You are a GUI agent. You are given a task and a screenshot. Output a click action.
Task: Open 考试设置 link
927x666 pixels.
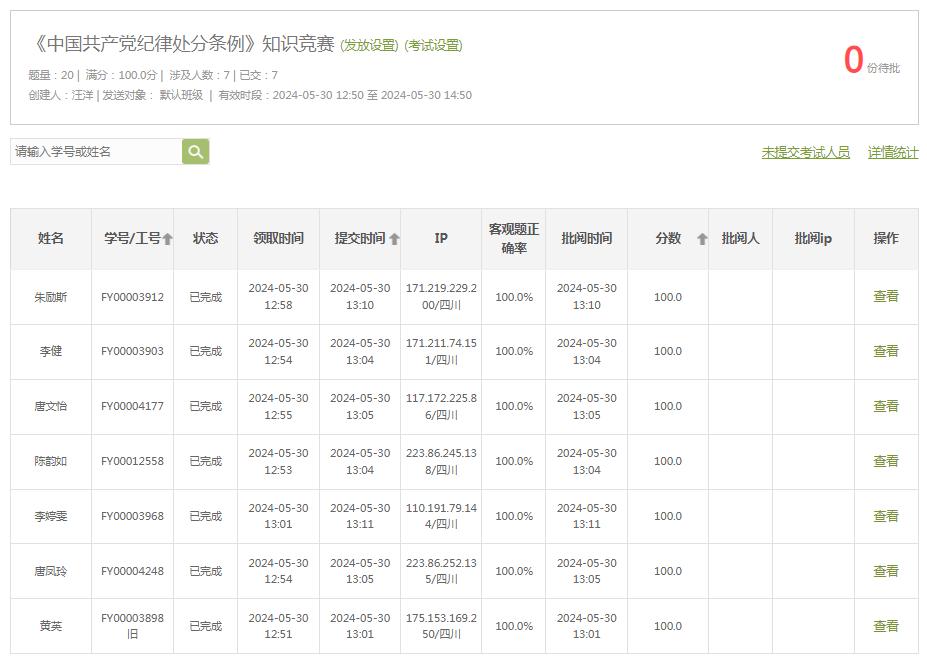tap(433, 45)
